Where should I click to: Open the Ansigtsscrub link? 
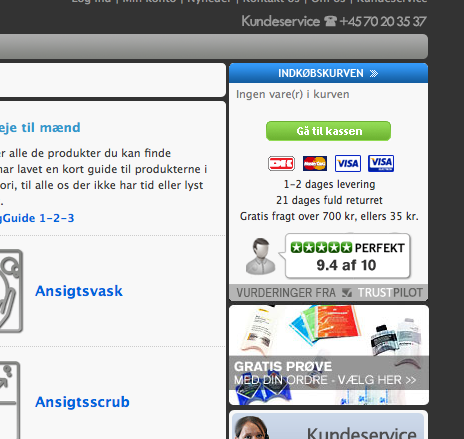[x=82, y=402]
